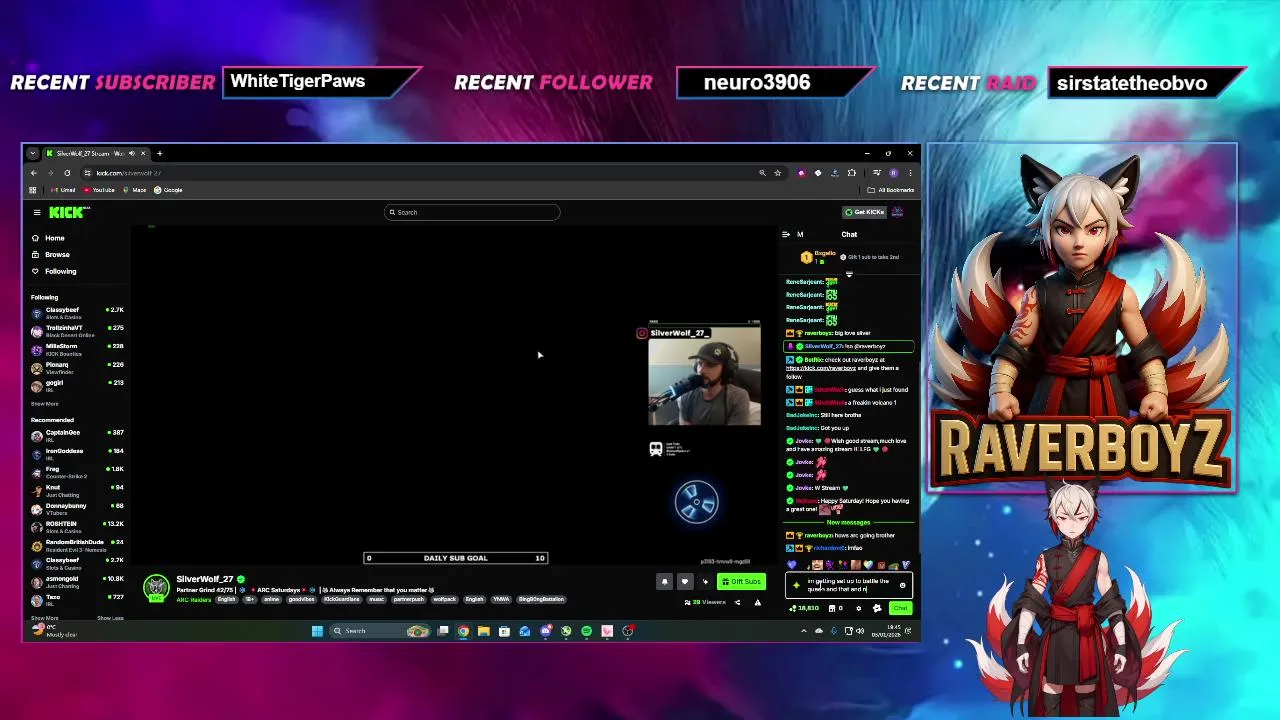Open the tab search dropdown arrow
The height and width of the screenshot is (720, 1280).
click(x=32, y=153)
